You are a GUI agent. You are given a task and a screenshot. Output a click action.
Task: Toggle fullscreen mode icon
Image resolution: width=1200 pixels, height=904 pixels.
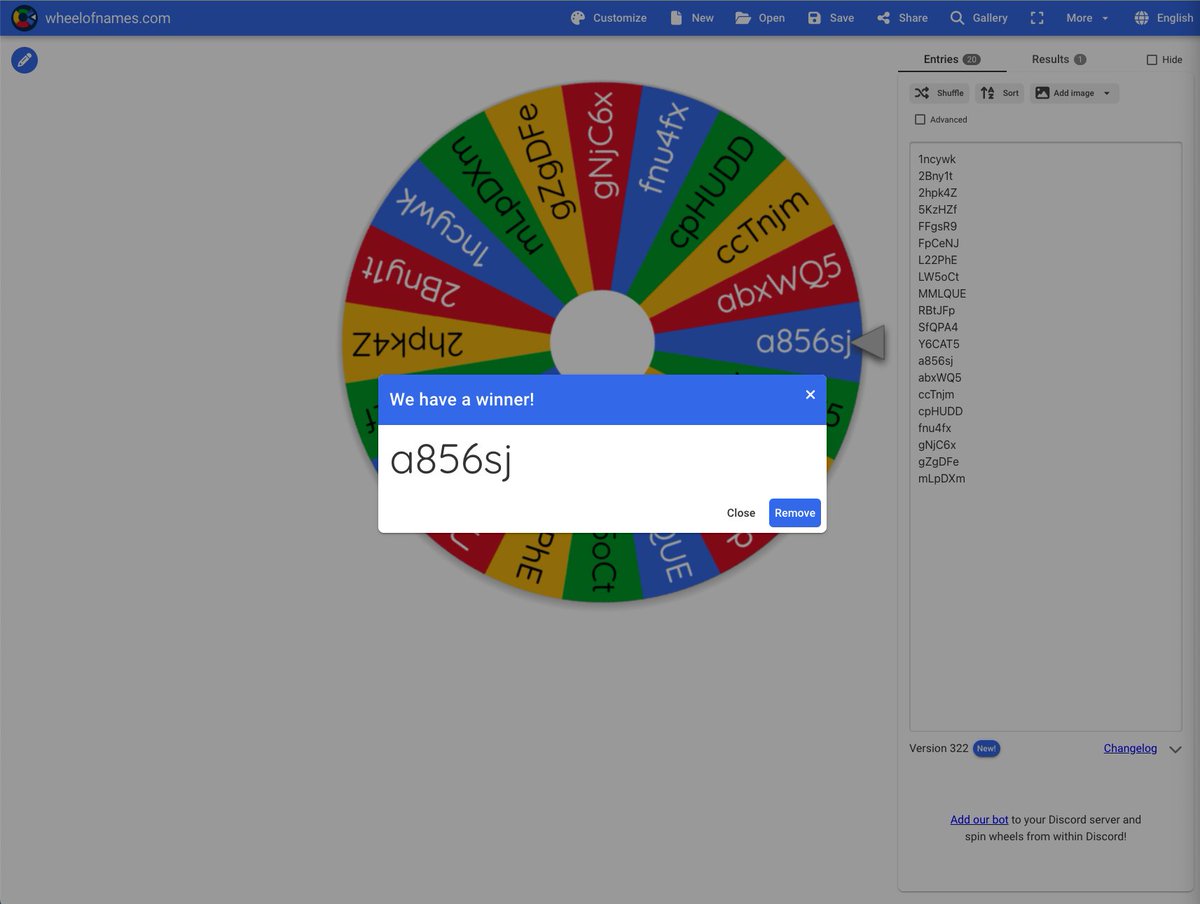pos(1037,18)
